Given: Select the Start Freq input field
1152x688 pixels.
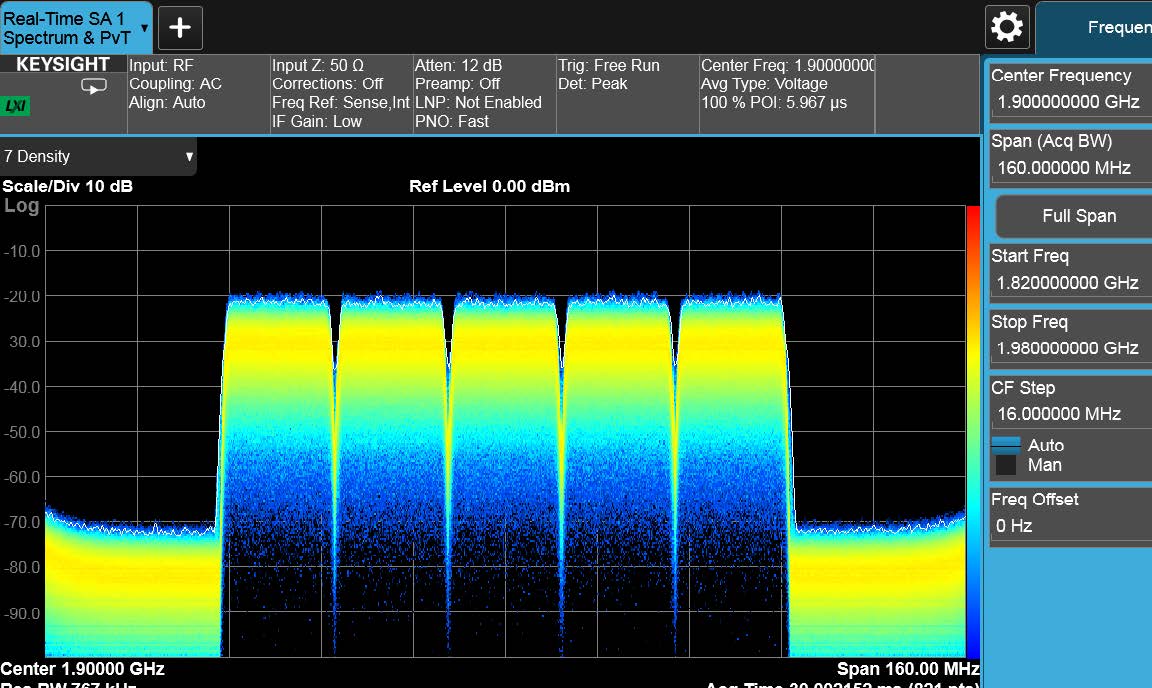Looking at the screenshot, I should 1067,283.
